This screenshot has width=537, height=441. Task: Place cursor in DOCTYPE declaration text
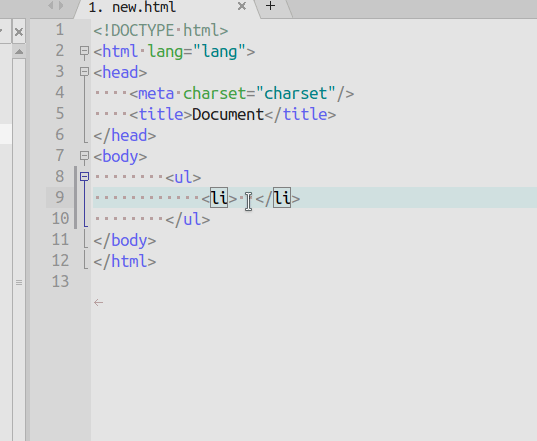pyautogui.click(x=161, y=30)
